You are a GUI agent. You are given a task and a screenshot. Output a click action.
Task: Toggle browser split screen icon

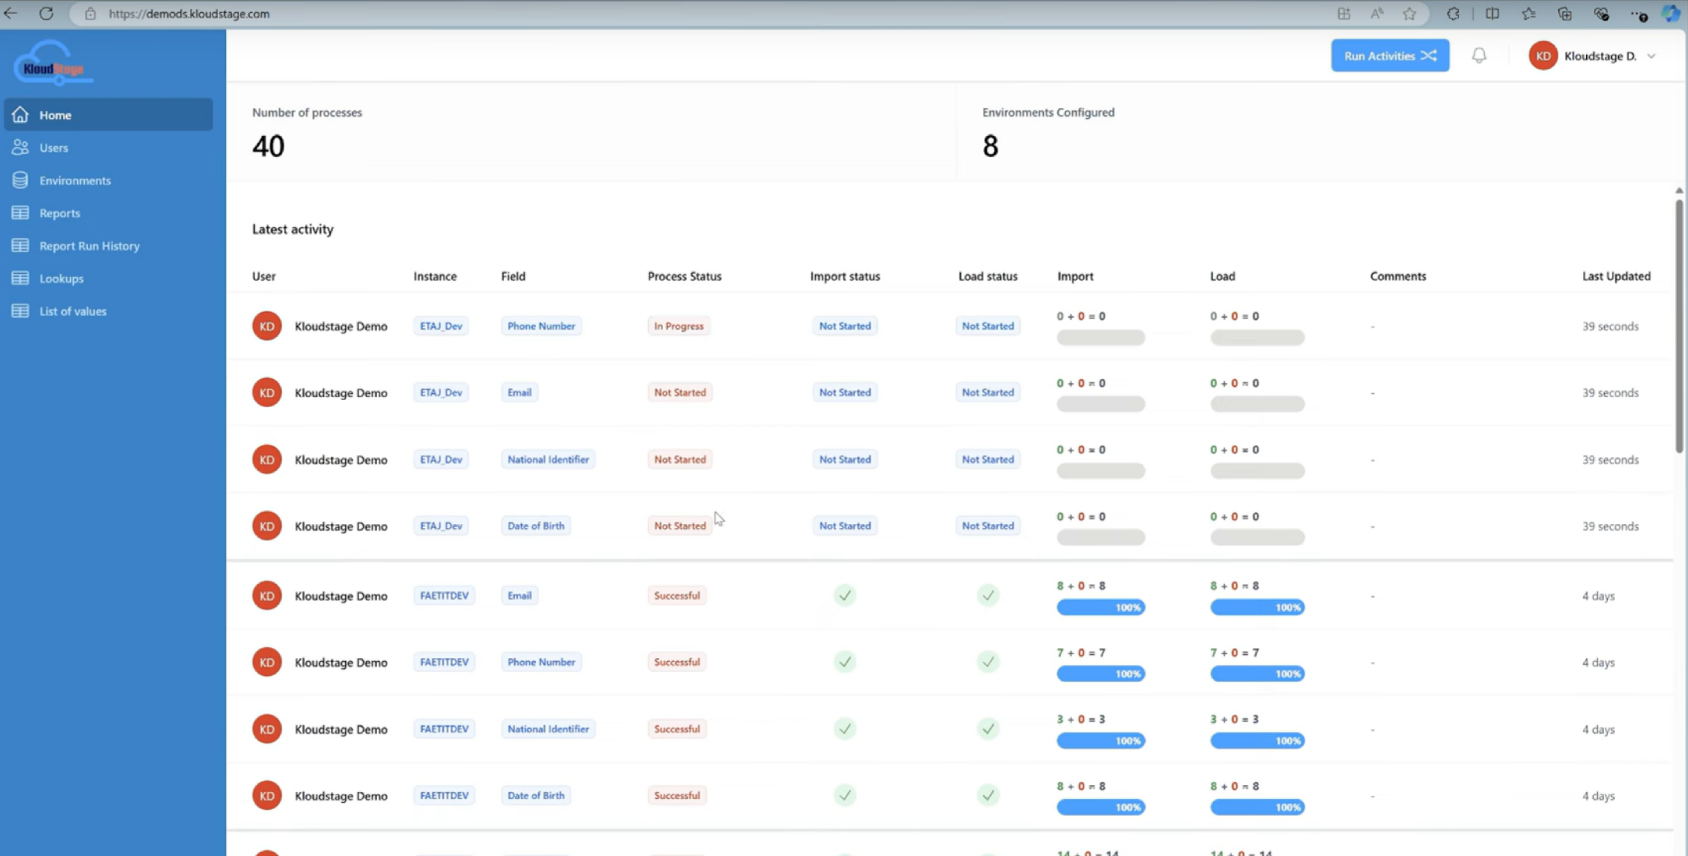[1492, 14]
